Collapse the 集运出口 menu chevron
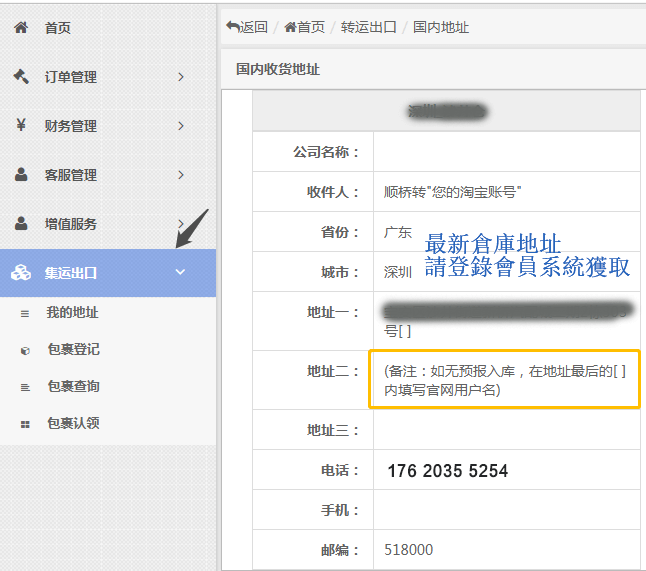Image resolution: width=646 pixels, height=571 pixels. [180, 272]
